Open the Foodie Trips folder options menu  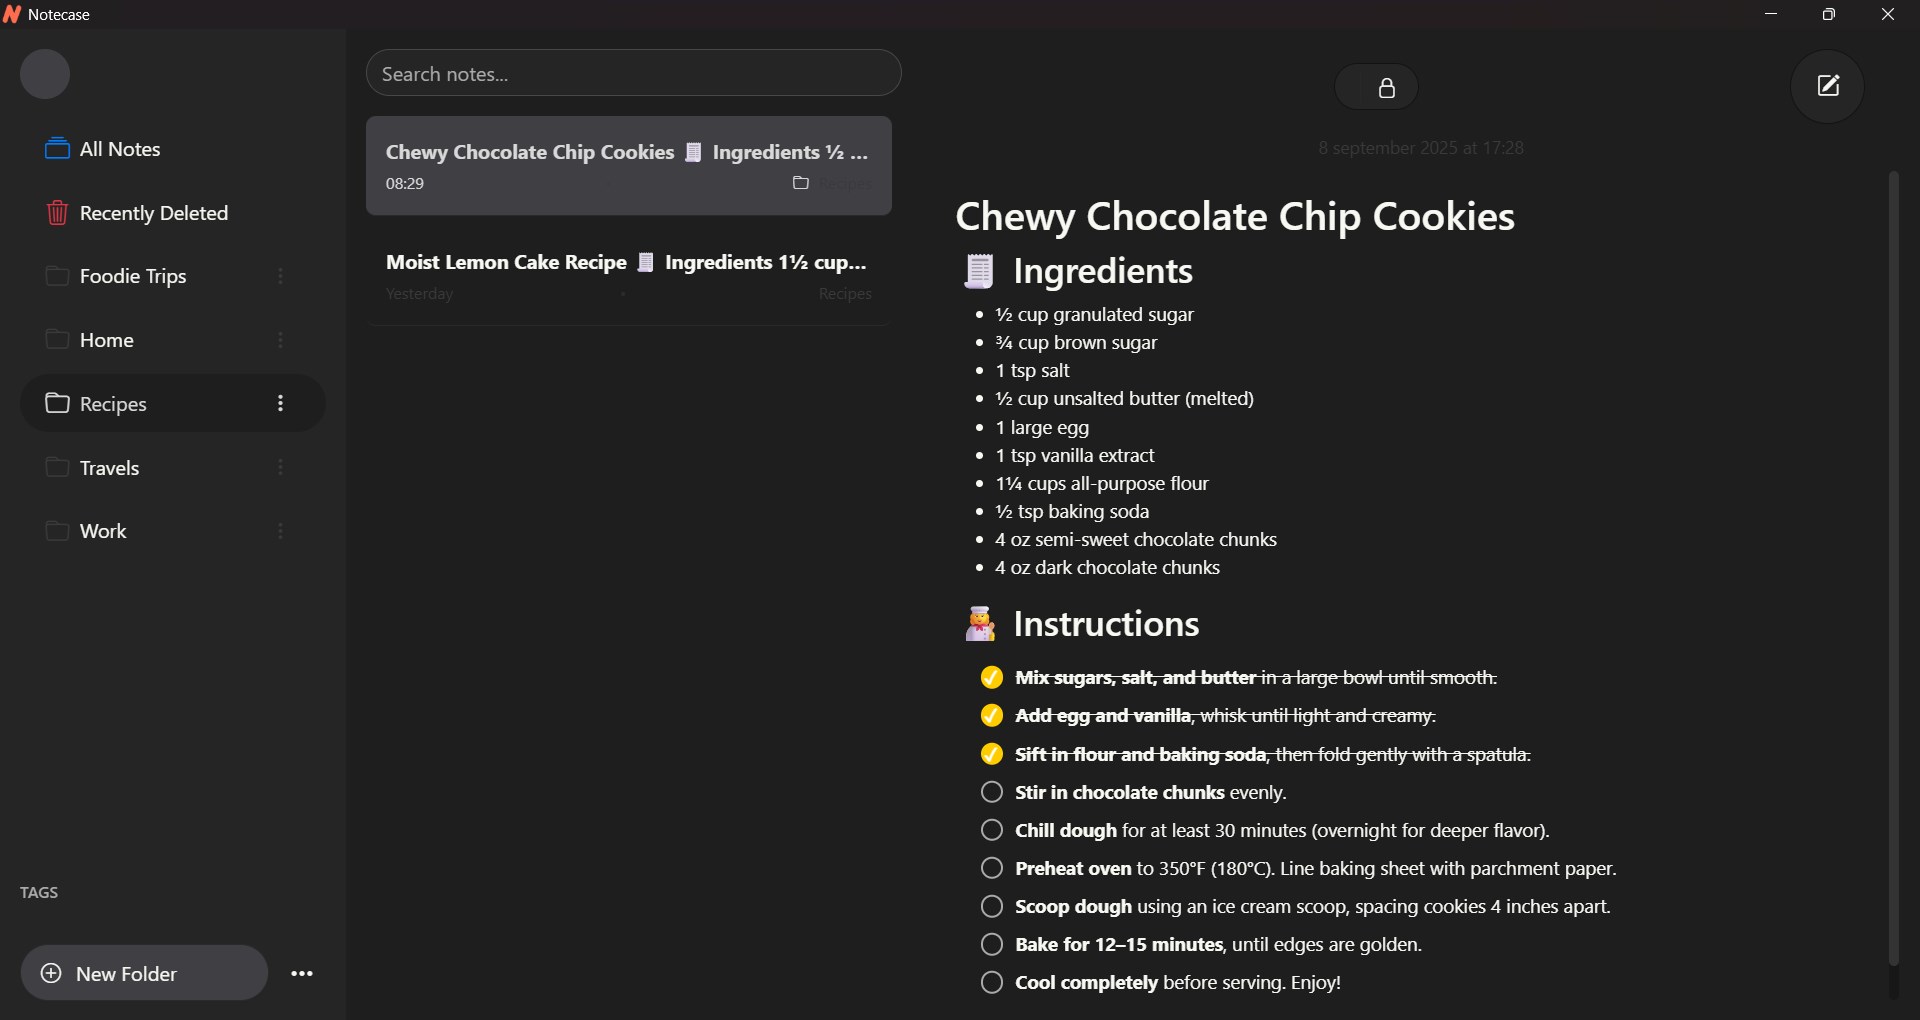coord(281,276)
